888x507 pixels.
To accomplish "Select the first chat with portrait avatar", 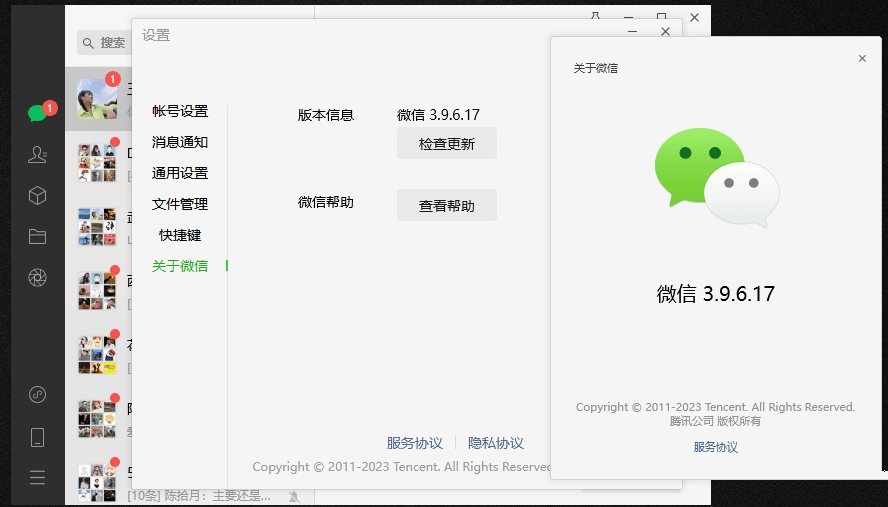I will 98,99.
